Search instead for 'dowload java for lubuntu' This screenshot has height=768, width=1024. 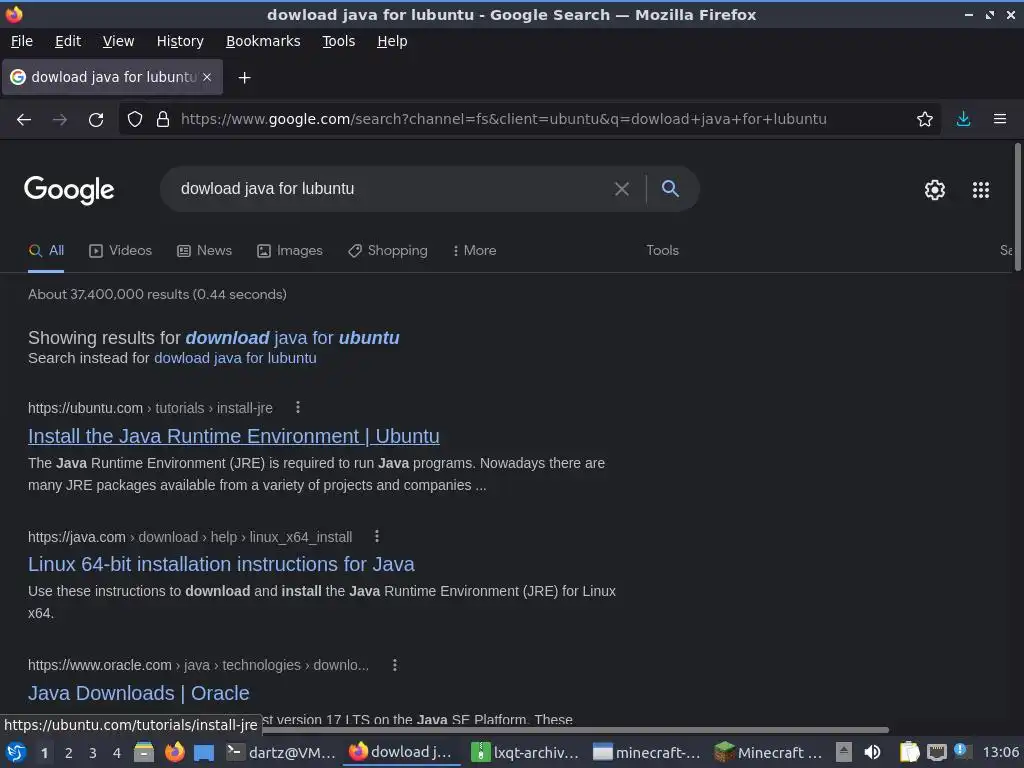(235, 359)
